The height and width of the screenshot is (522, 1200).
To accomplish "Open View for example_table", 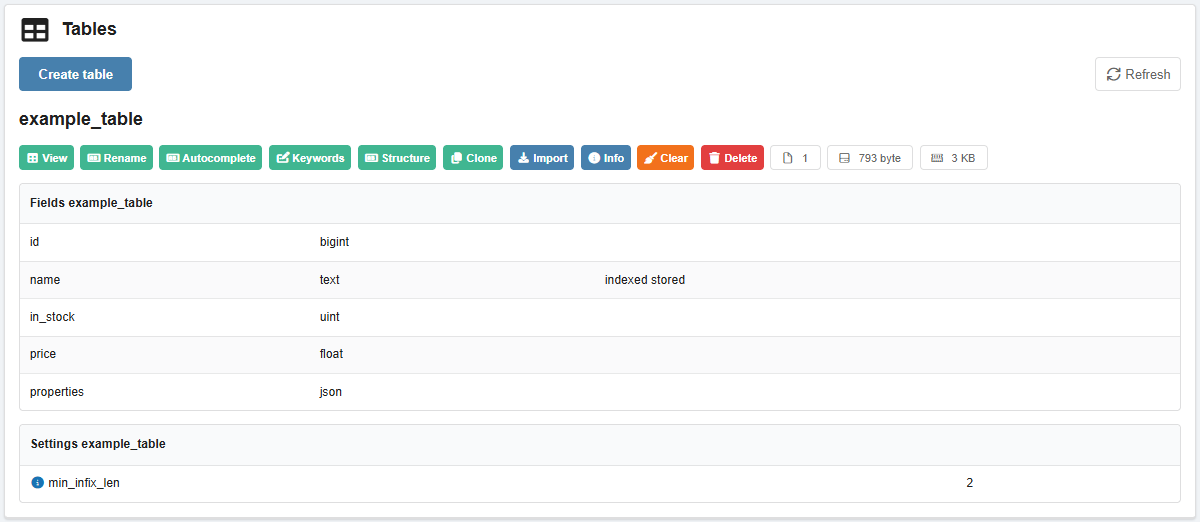I will click(x=46, y=158).
